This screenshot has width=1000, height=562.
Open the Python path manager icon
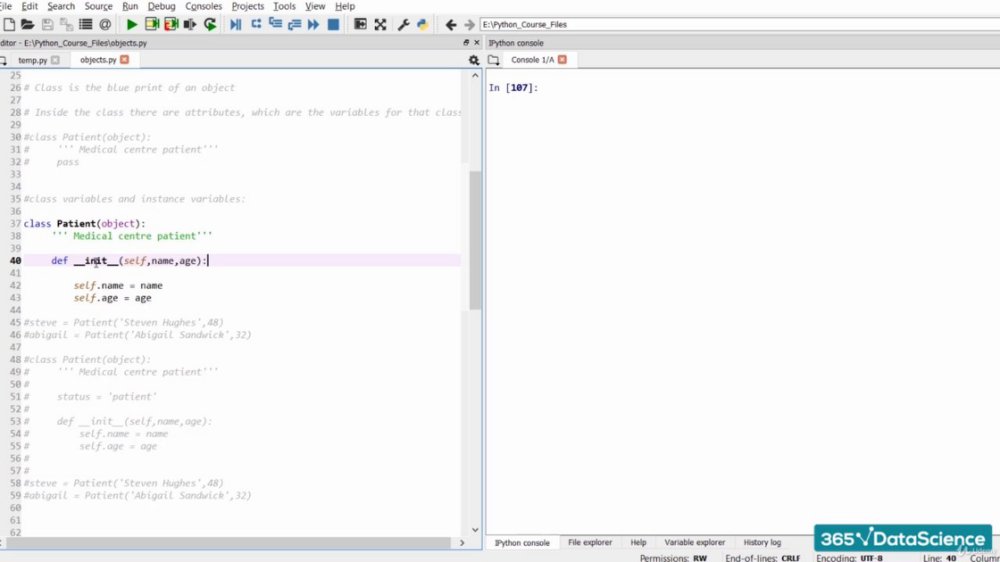pyautogui.click(x=422, y=24)
